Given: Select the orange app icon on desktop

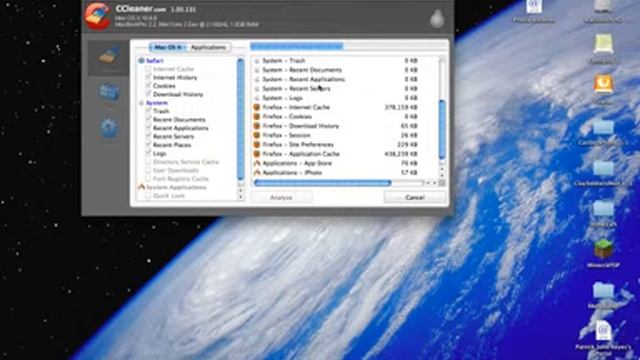Looking at the screenshot, I should click(603, 85).
